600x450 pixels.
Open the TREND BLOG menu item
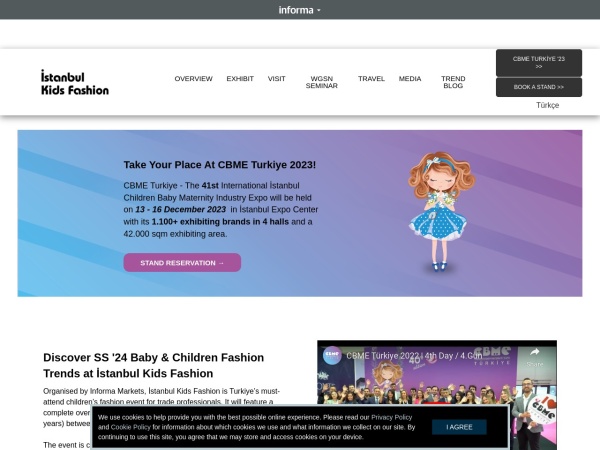click(453, 82)
